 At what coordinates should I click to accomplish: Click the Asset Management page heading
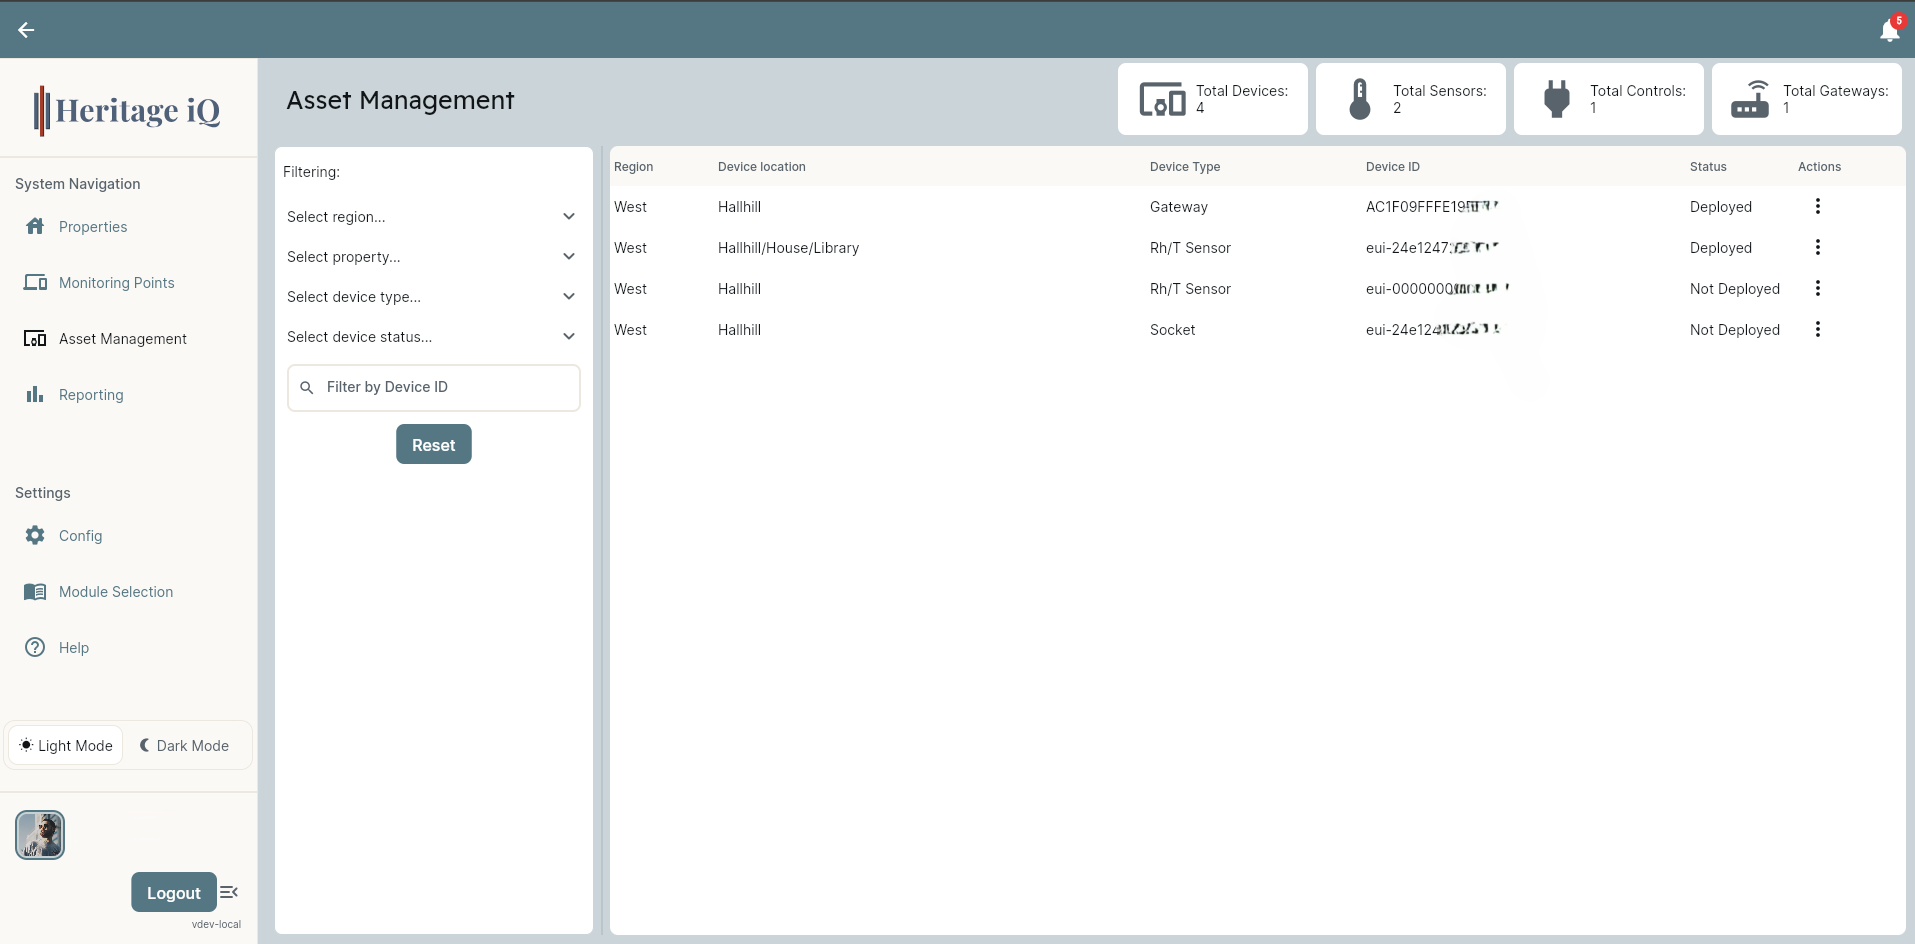[x=400, y=100]
